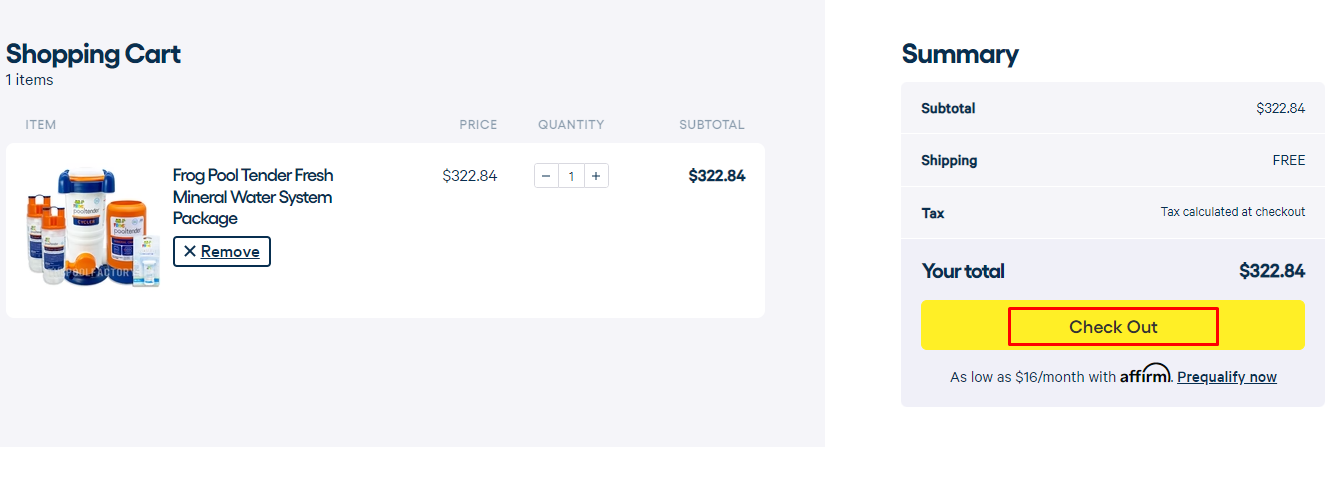Click the QUANTITY column header
This screenshot has width=1334, height=493.
[x=571, y=125]
